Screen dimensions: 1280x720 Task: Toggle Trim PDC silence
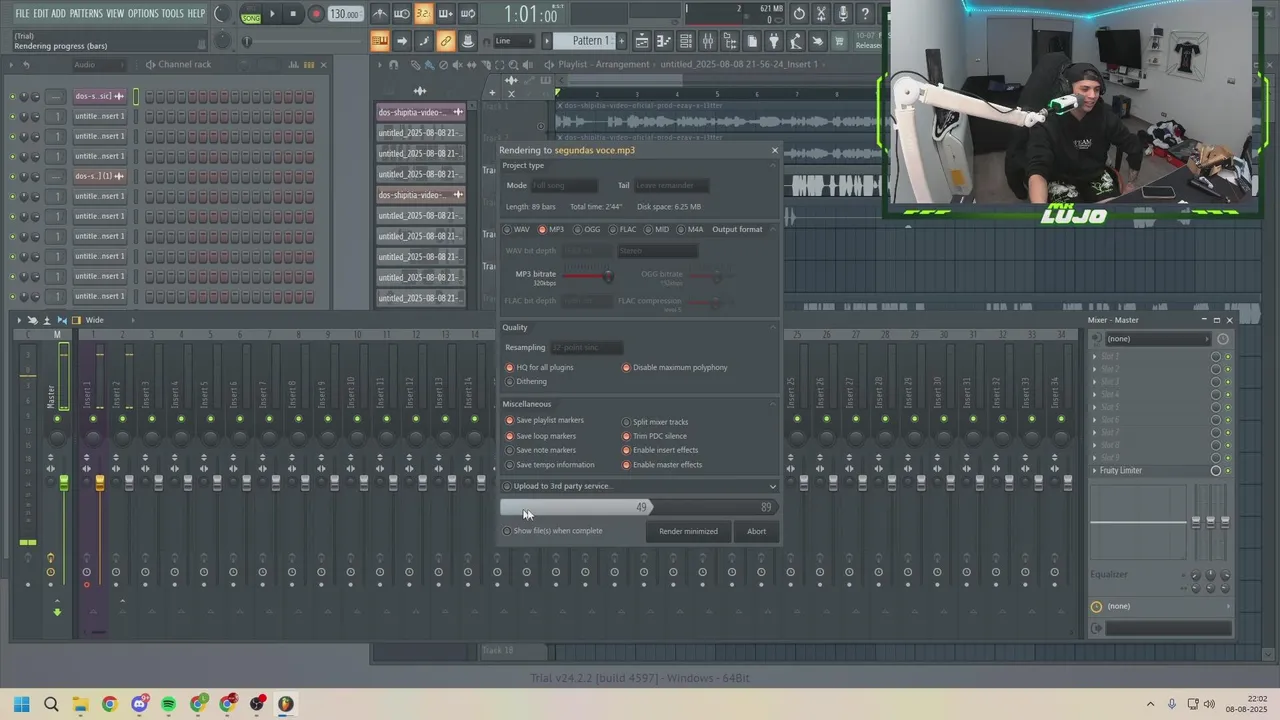(654, 437)
